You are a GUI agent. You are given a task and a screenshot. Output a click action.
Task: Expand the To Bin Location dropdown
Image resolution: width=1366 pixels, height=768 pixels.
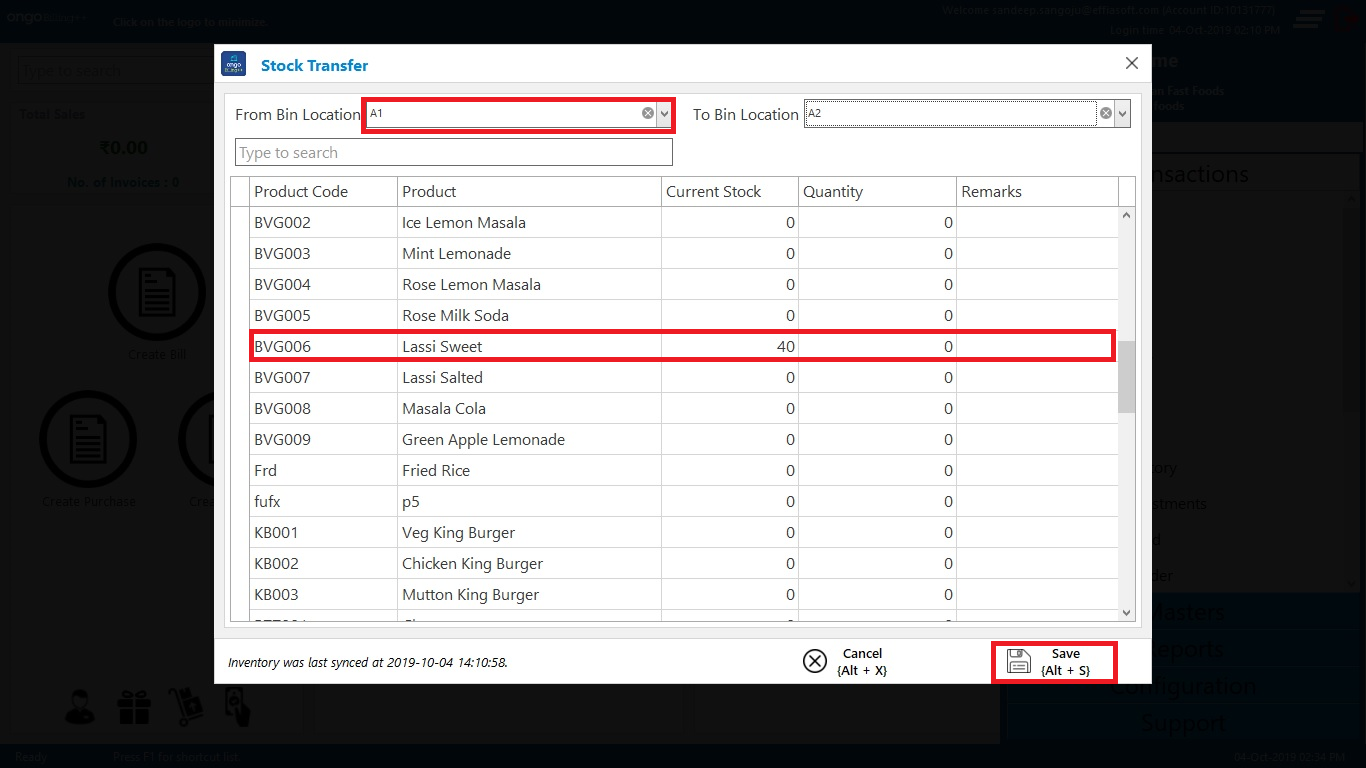coord(1122,114)
